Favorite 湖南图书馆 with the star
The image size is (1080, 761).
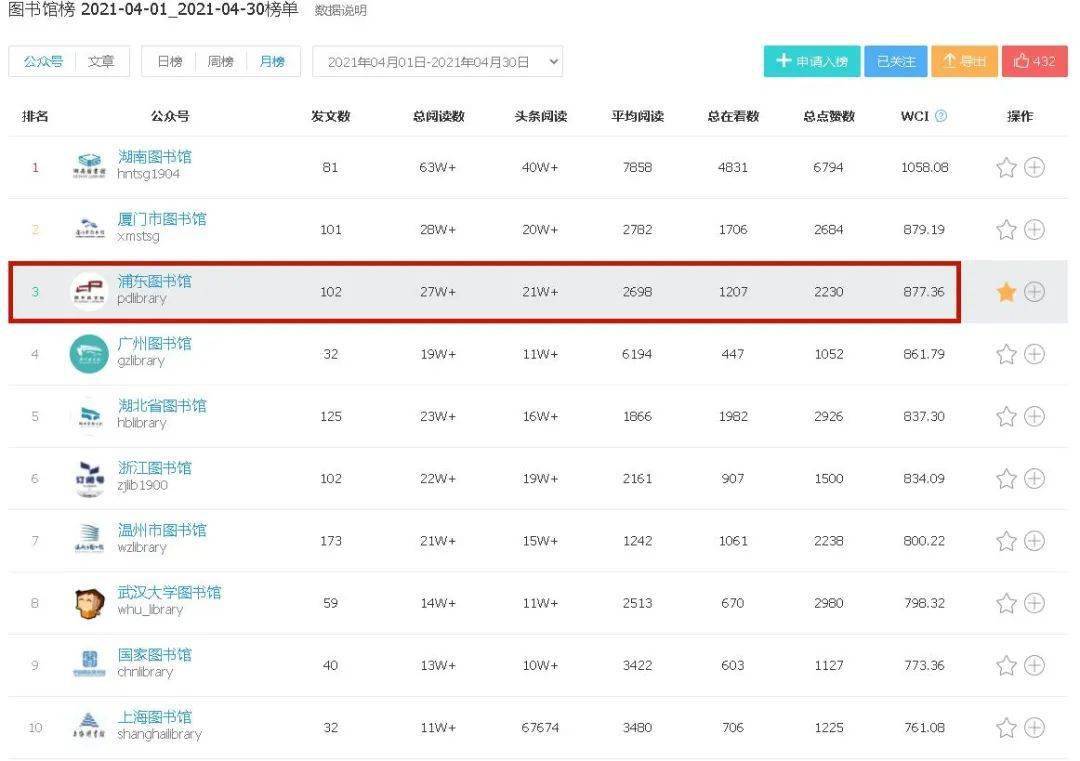click(1006, 167)
